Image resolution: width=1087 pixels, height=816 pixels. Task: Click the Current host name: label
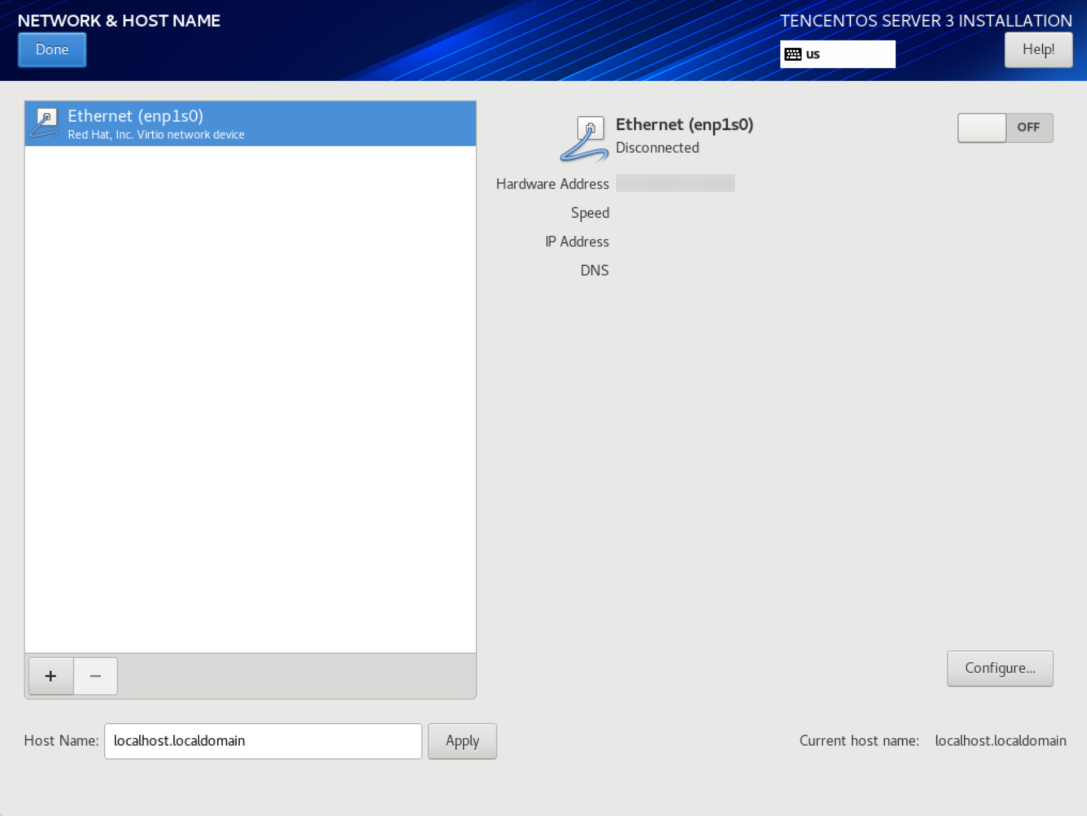(859, 740)
